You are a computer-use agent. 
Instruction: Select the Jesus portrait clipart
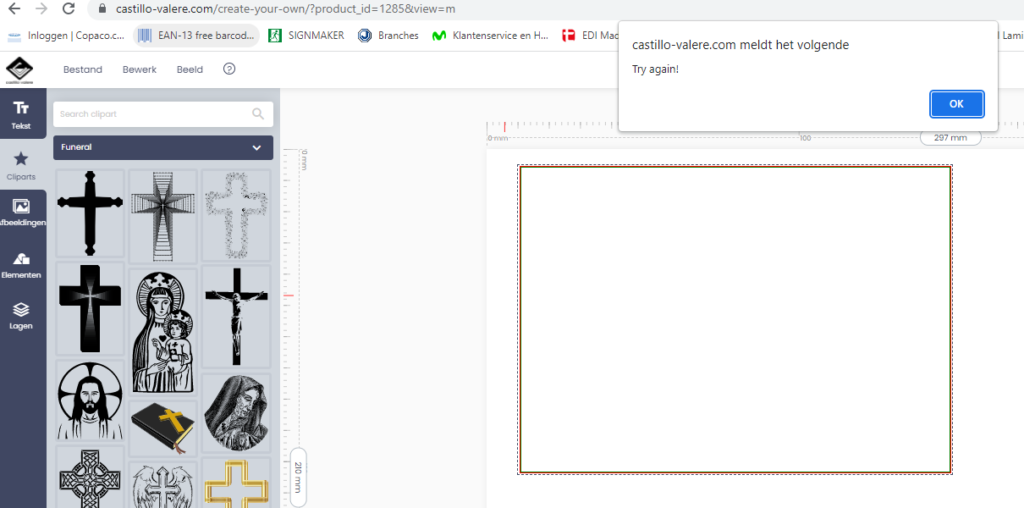(x=90, y=402)
